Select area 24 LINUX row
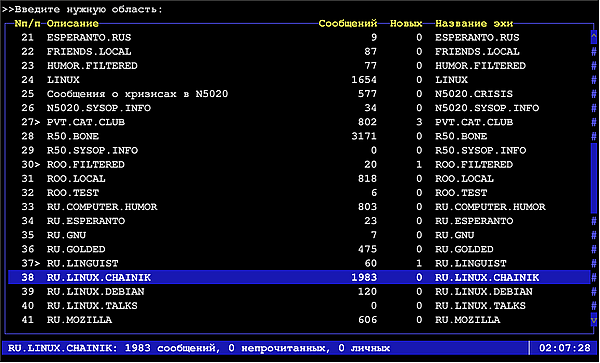This screenshot has width=600, height=363. coord(299,80)
